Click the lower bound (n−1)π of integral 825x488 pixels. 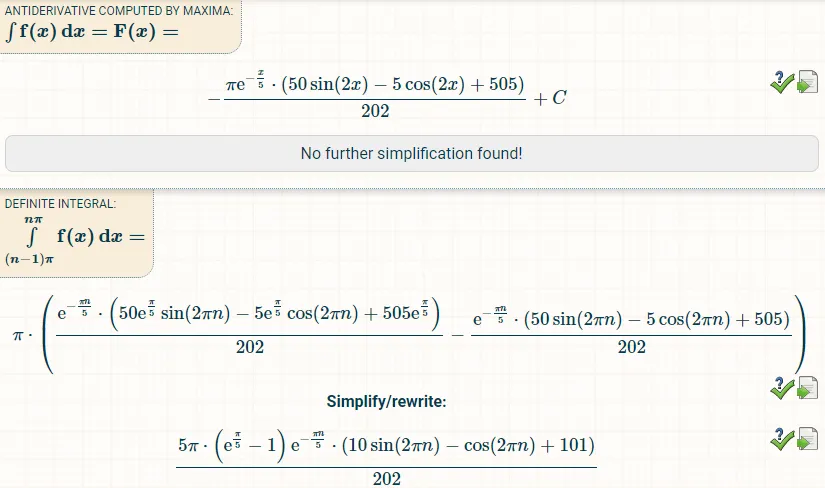29,259
